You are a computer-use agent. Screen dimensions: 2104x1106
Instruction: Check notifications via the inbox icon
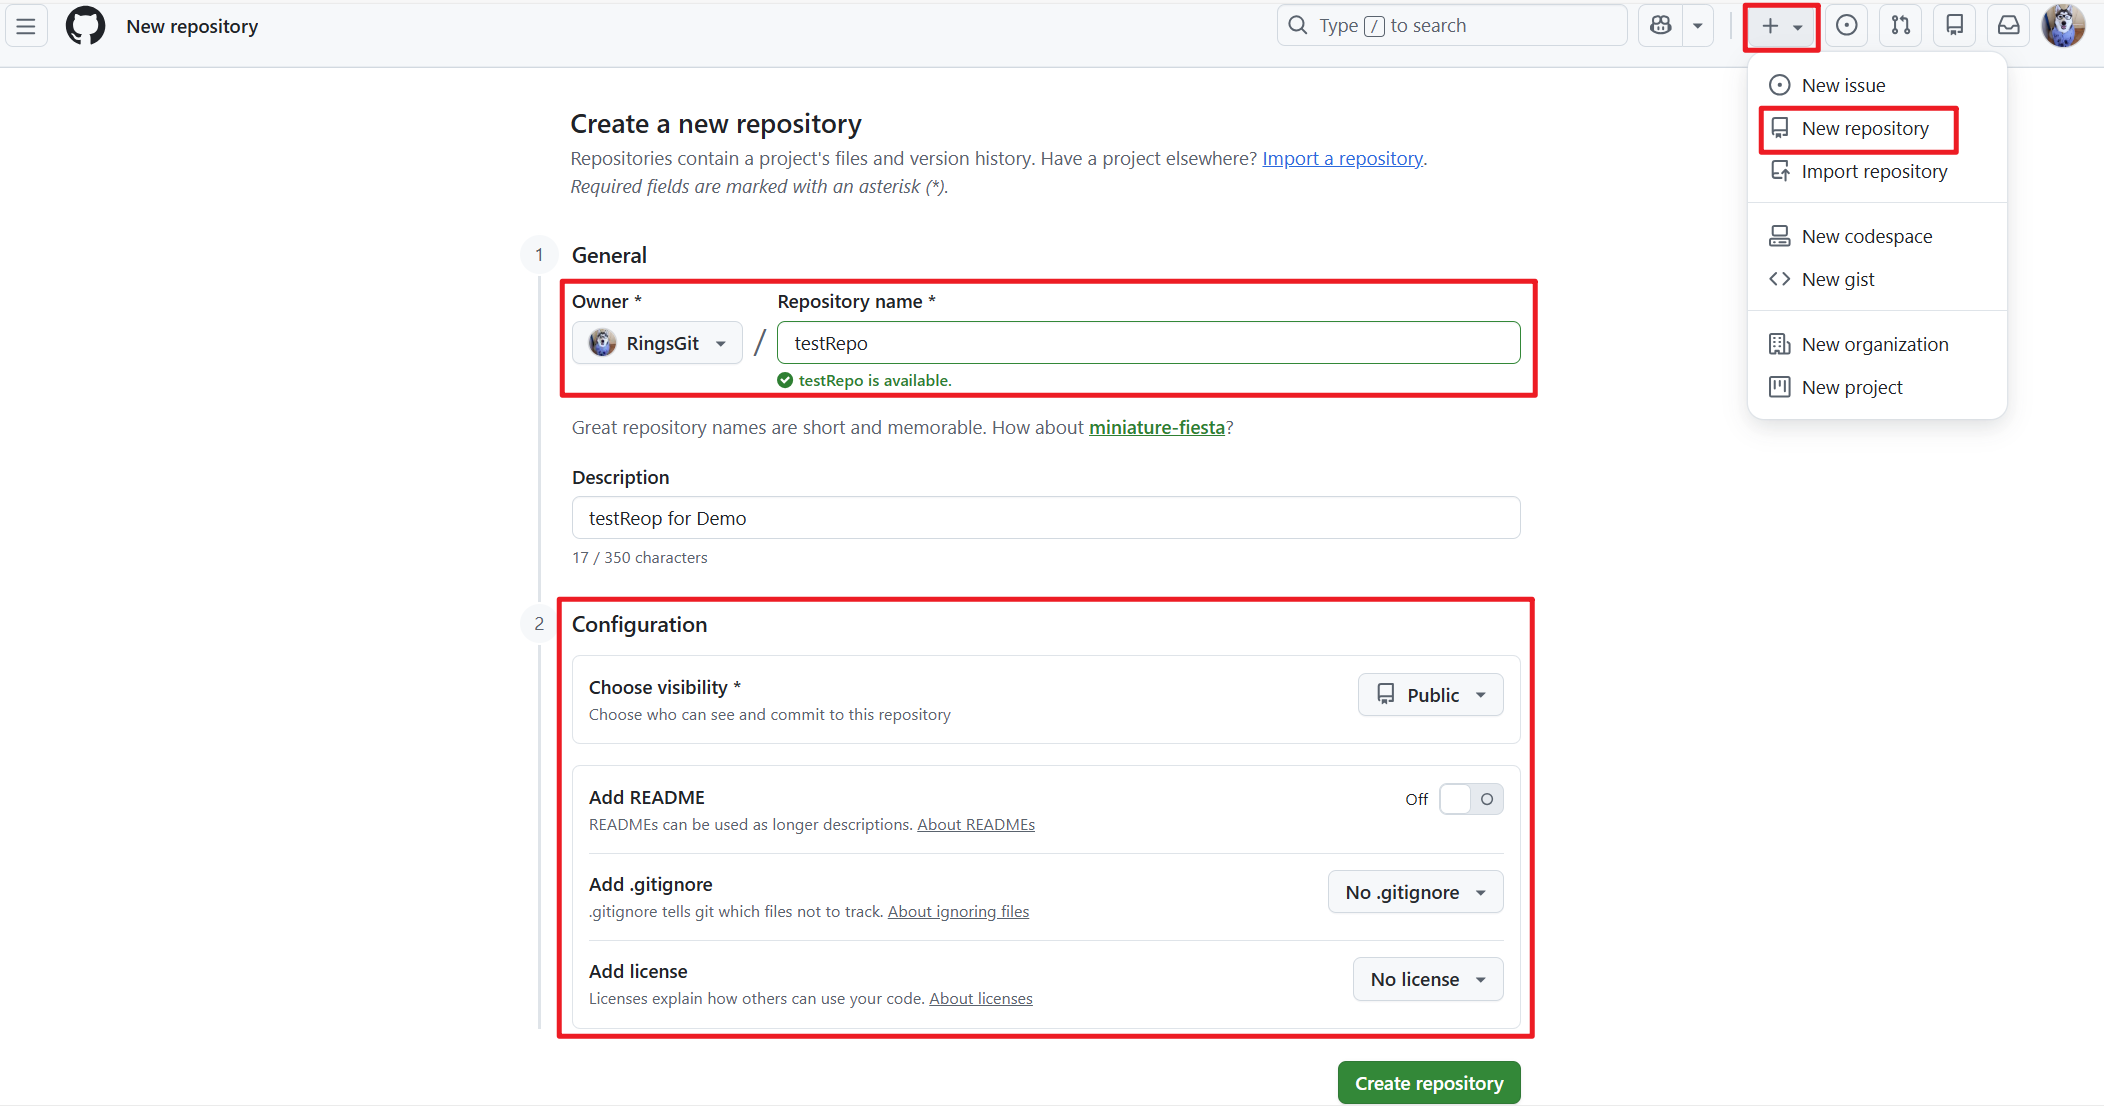tap(2008, 25)
